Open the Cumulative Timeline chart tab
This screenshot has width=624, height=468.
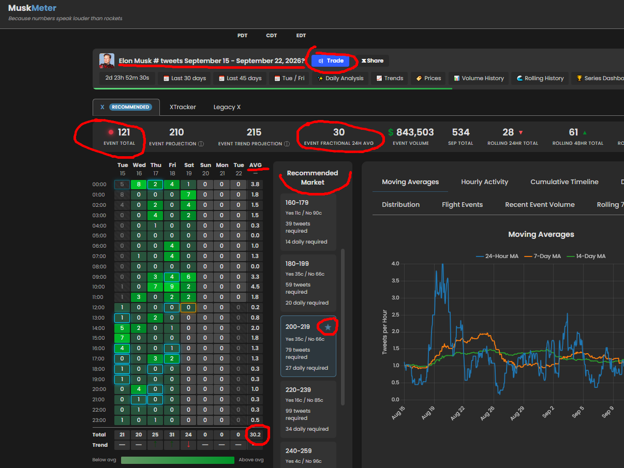(564, 182)
